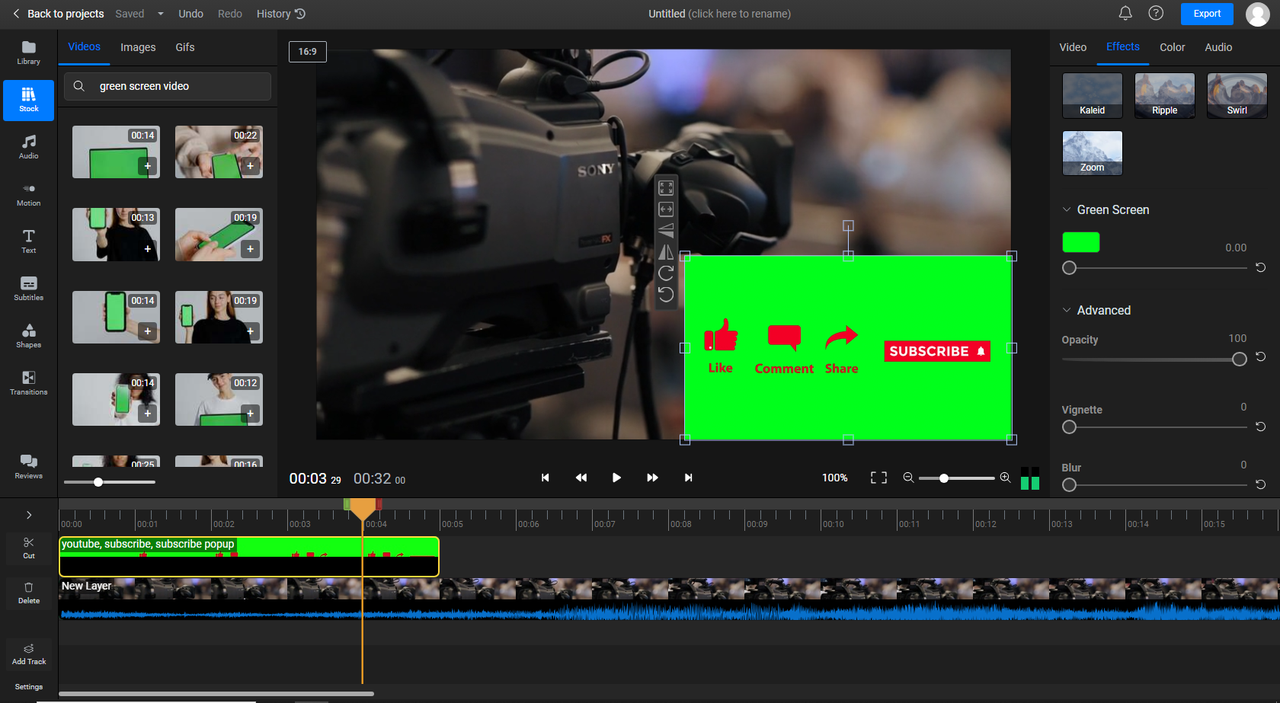Click the Blur slider handle
Screen dimensions: 1280x703
click(x=1069, y=485)
